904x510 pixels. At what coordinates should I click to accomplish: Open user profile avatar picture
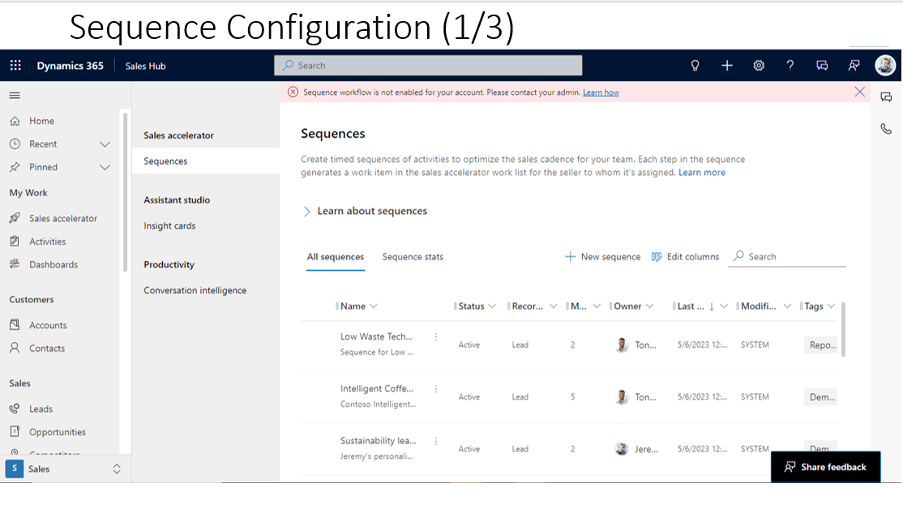click(885, 65)
